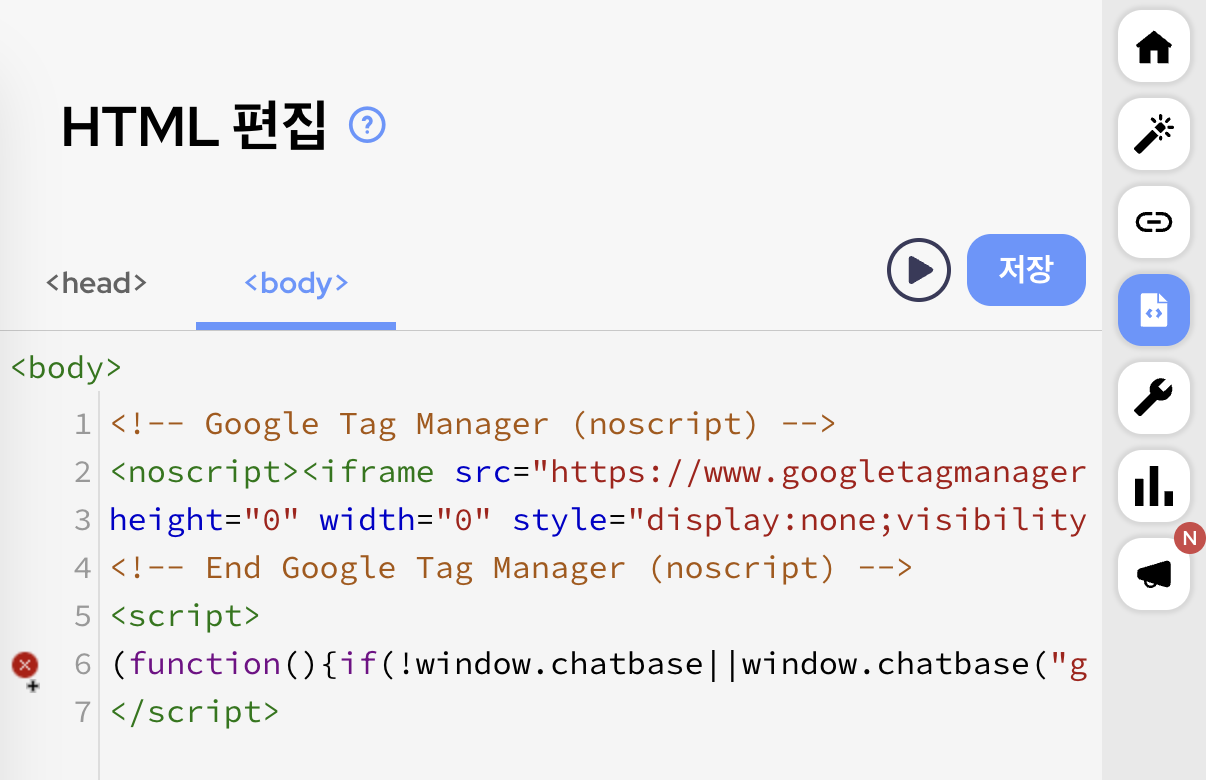Viewport: 1206px width, 780px height.
Task: Switch to the <head> tab
Action: [97, 283]
